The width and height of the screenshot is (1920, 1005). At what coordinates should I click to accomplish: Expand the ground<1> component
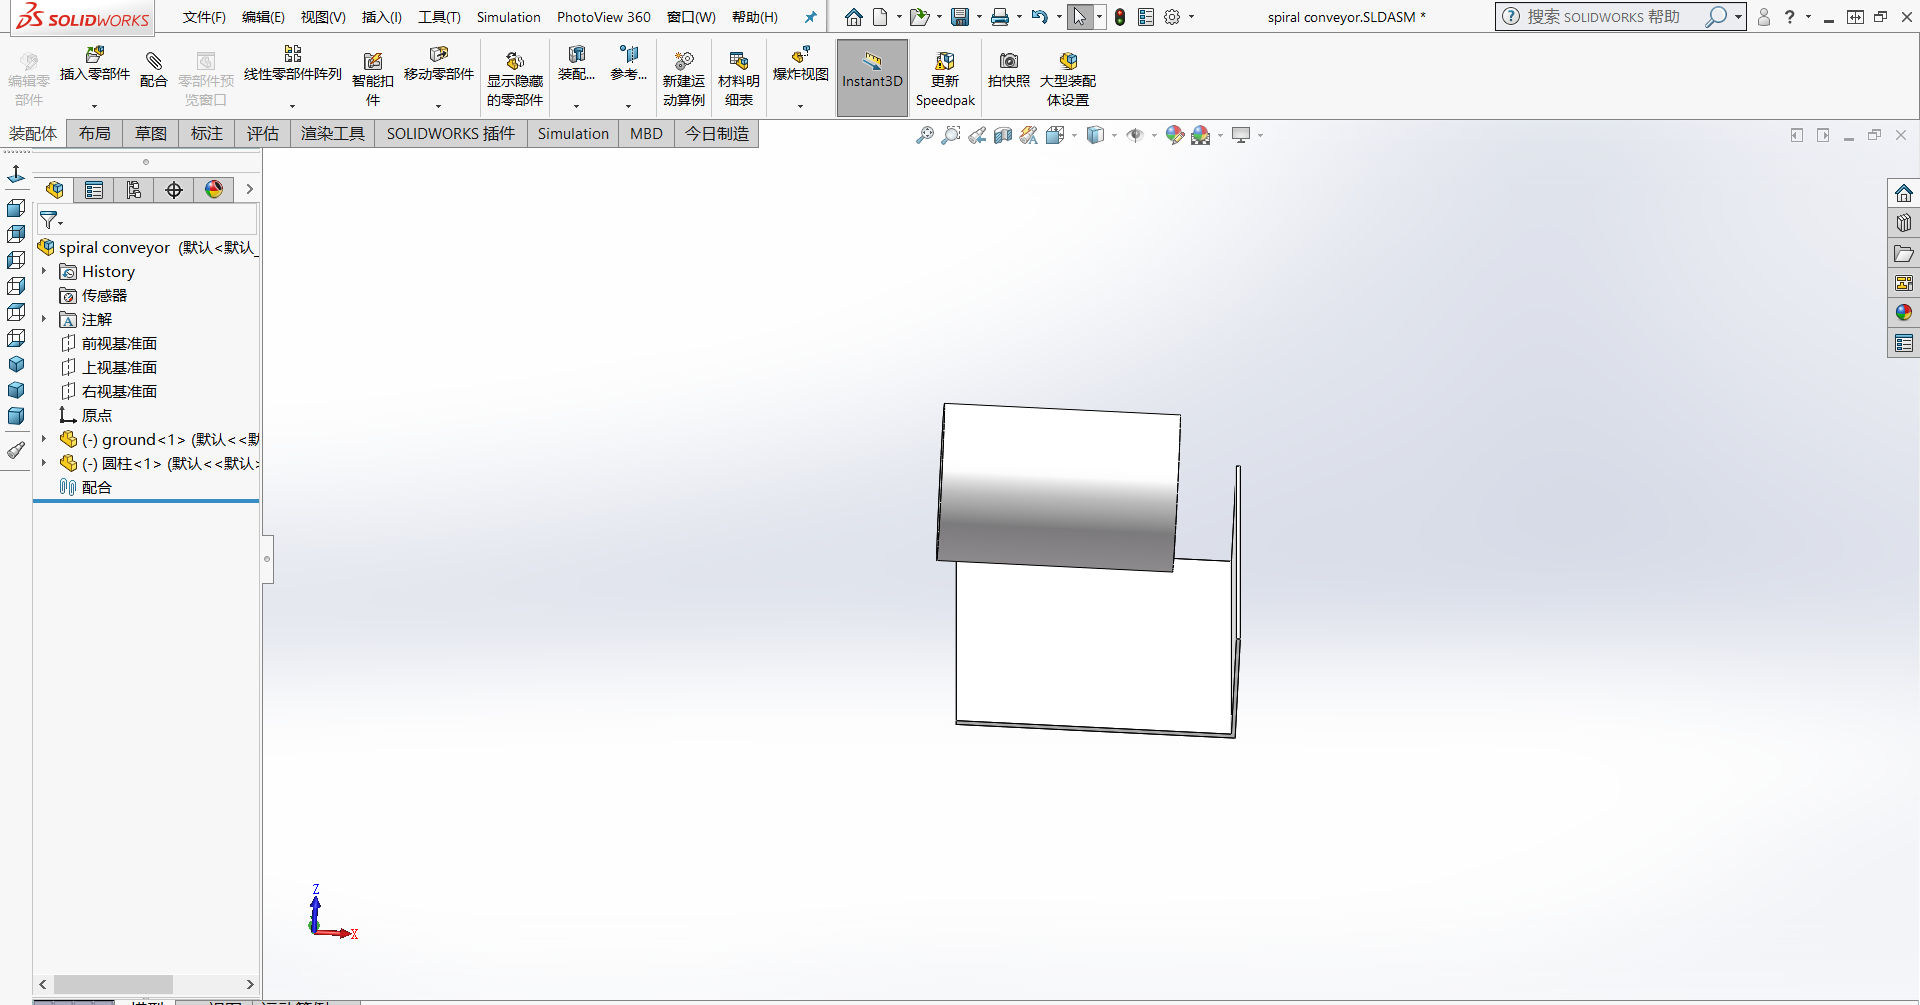tap(44, 439)
